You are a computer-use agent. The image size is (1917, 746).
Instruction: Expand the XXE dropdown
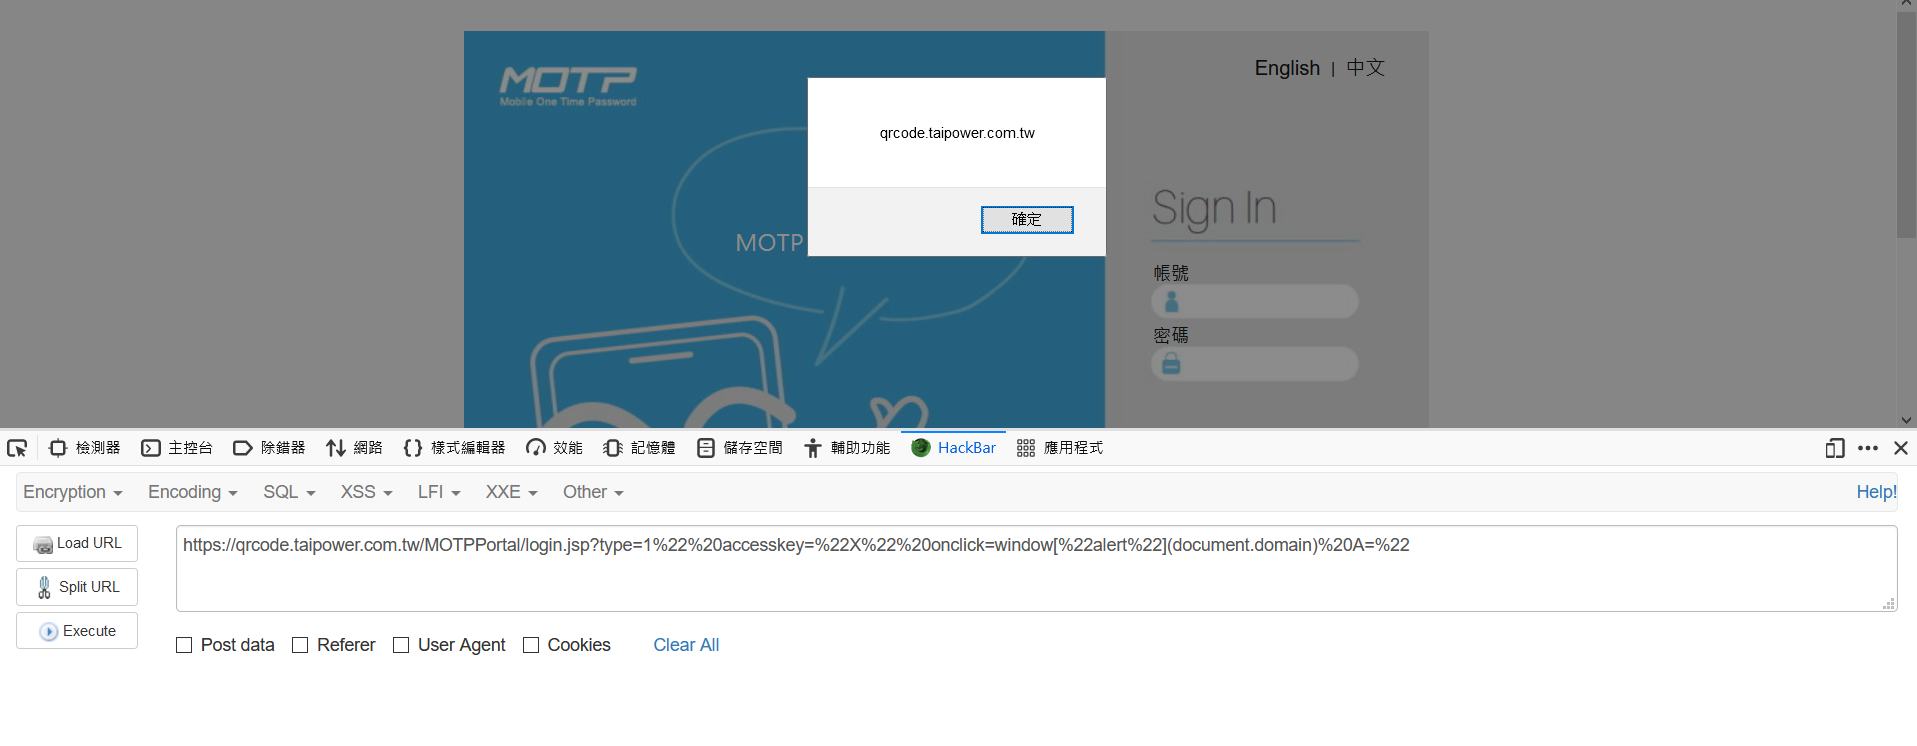point(512,492)
